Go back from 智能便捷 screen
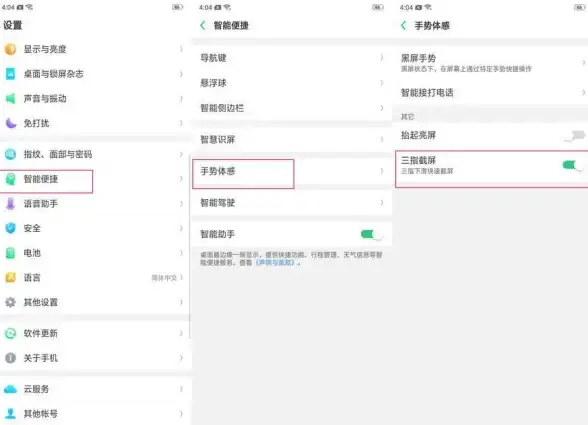 pyautogui.click(x=203, y=26)
